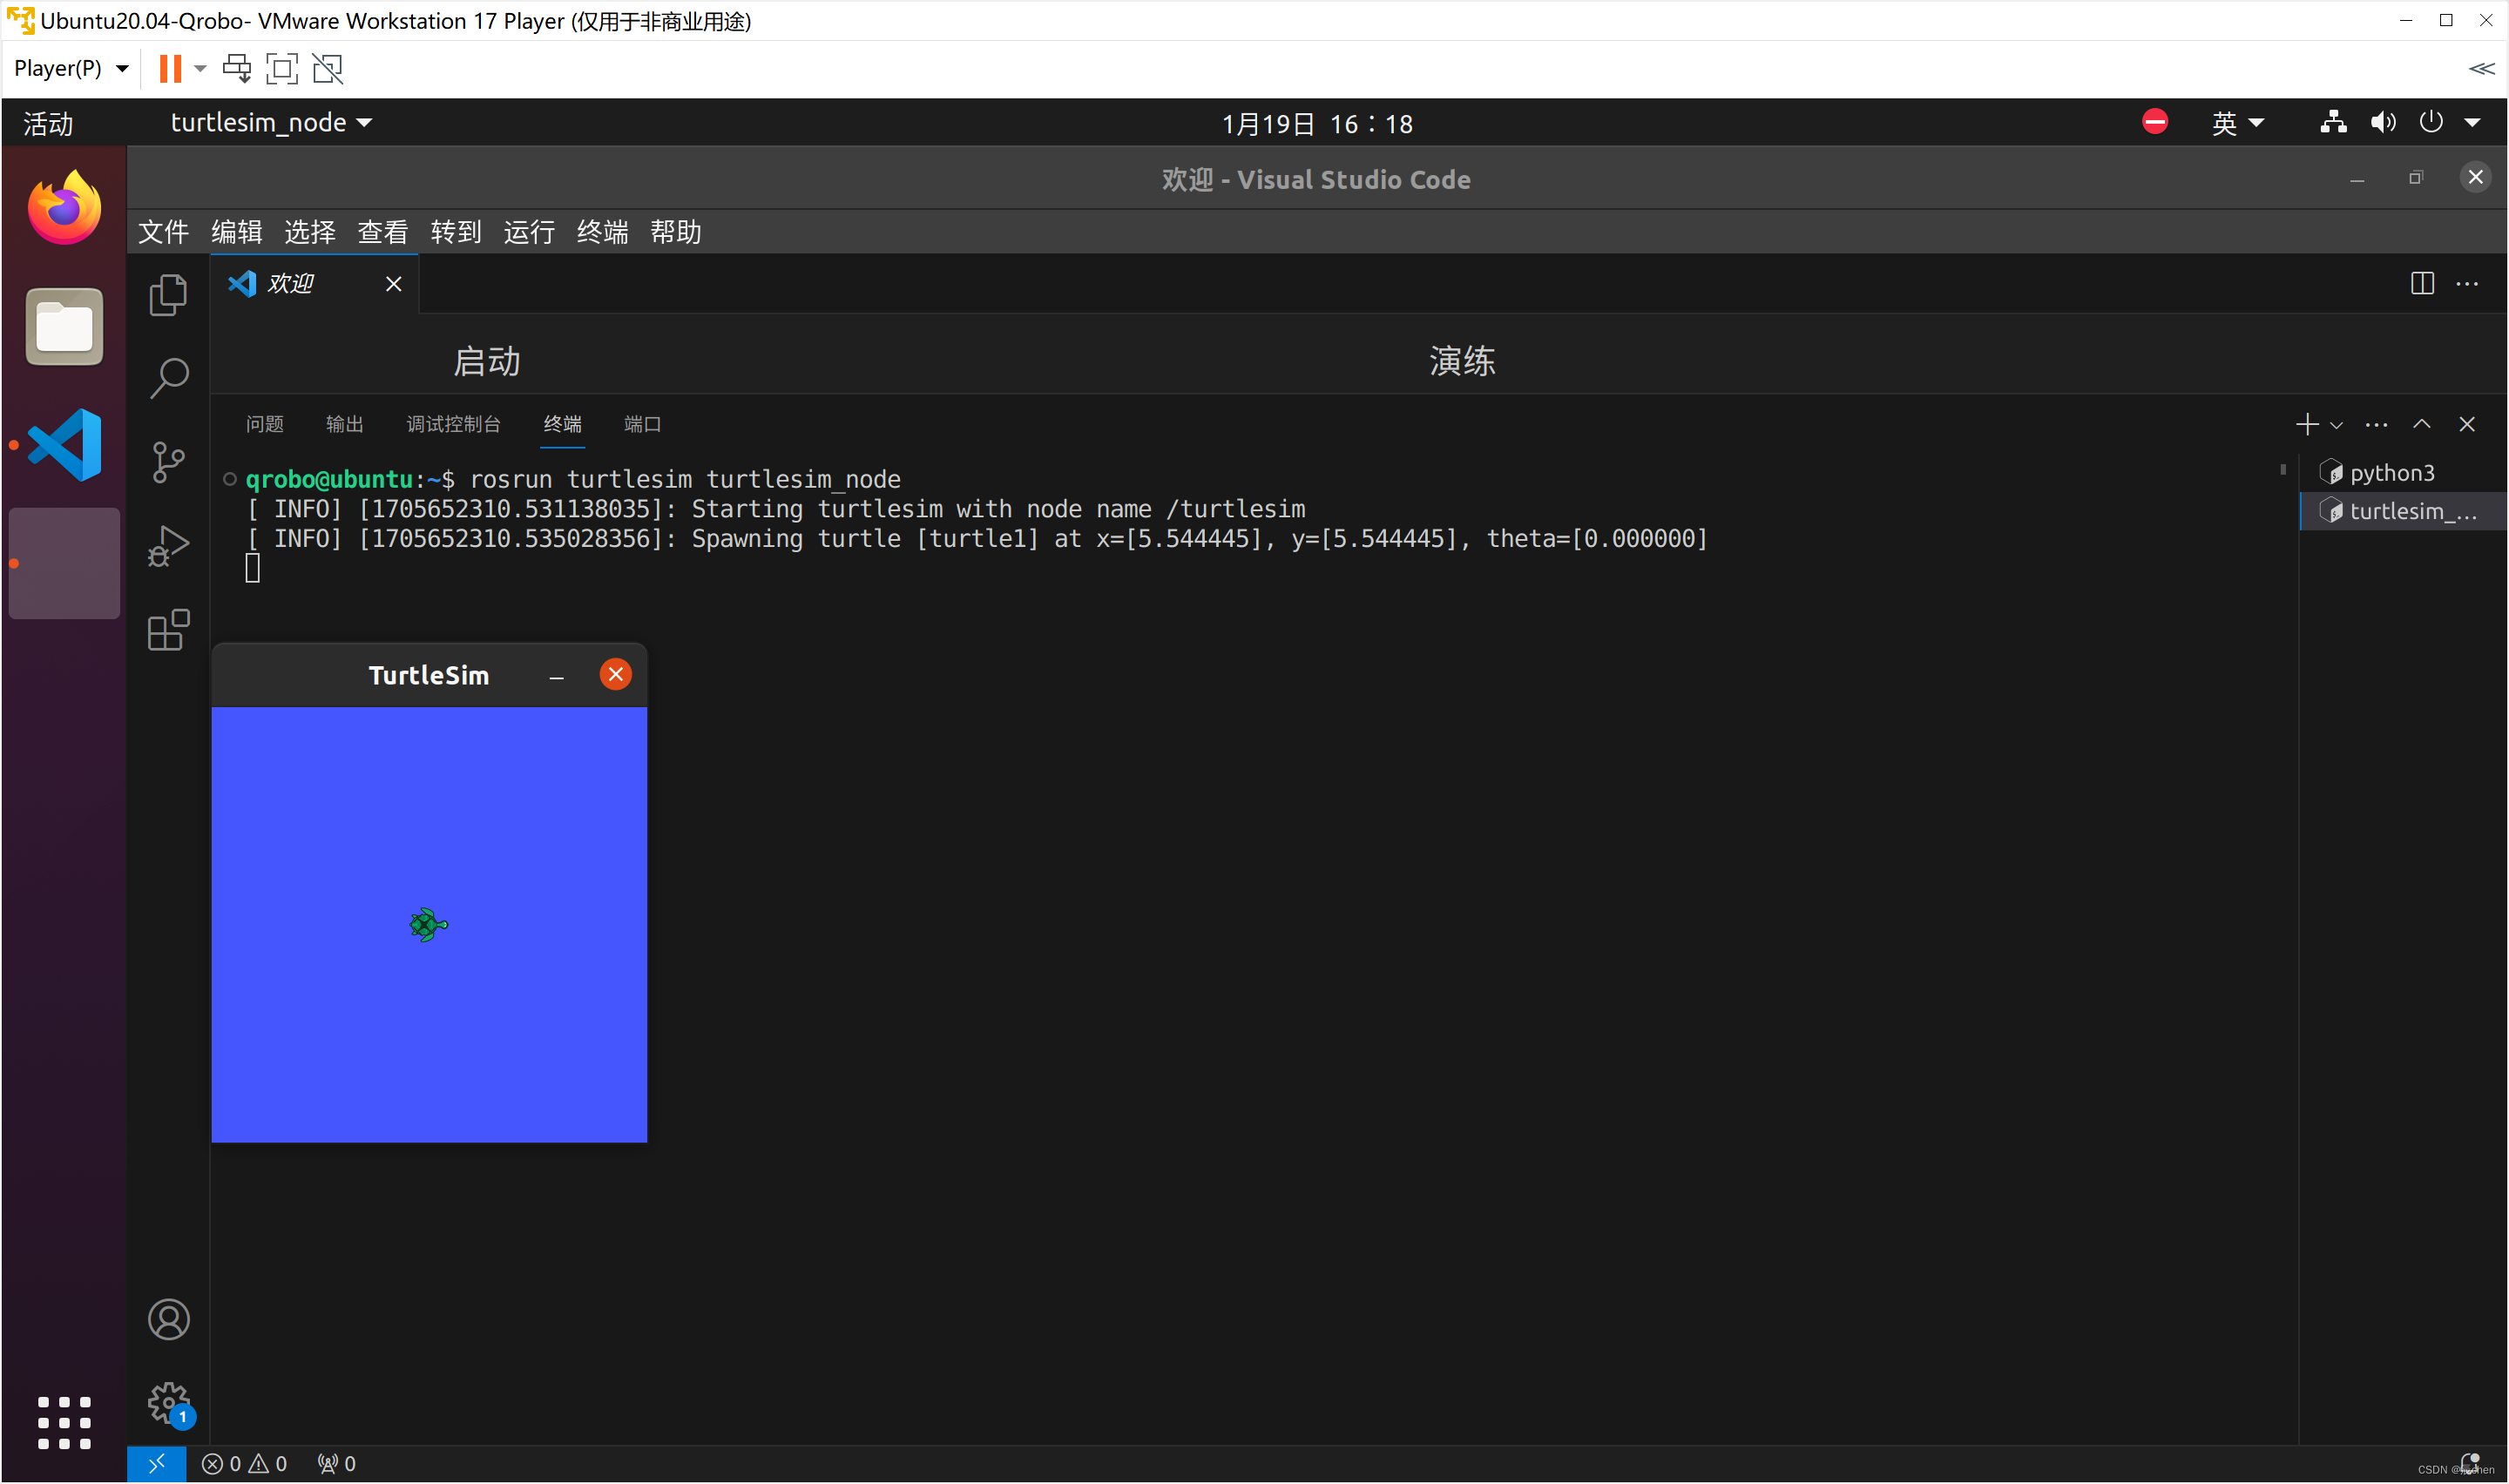This screenshot has width=2509, height=1484.
Task: Open the Search view in activity bar
Action: tap(168, 378)
